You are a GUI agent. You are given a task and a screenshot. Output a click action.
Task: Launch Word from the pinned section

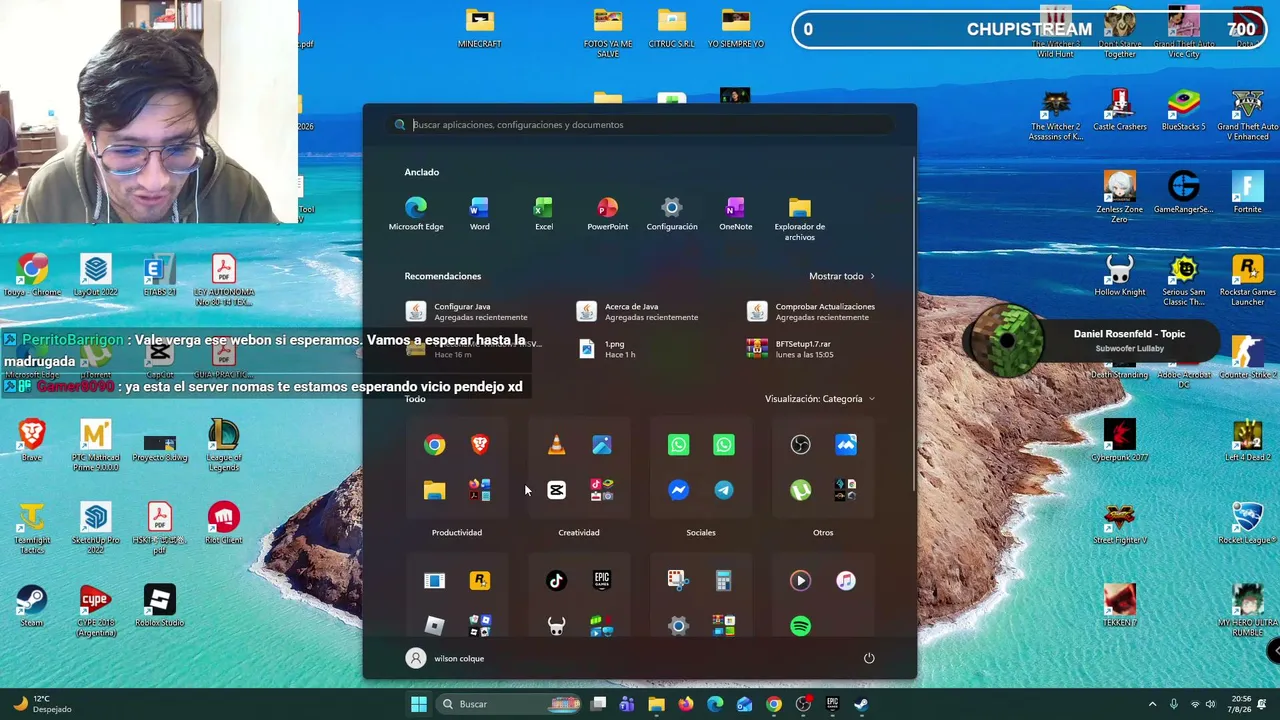(x=480, y=214)
